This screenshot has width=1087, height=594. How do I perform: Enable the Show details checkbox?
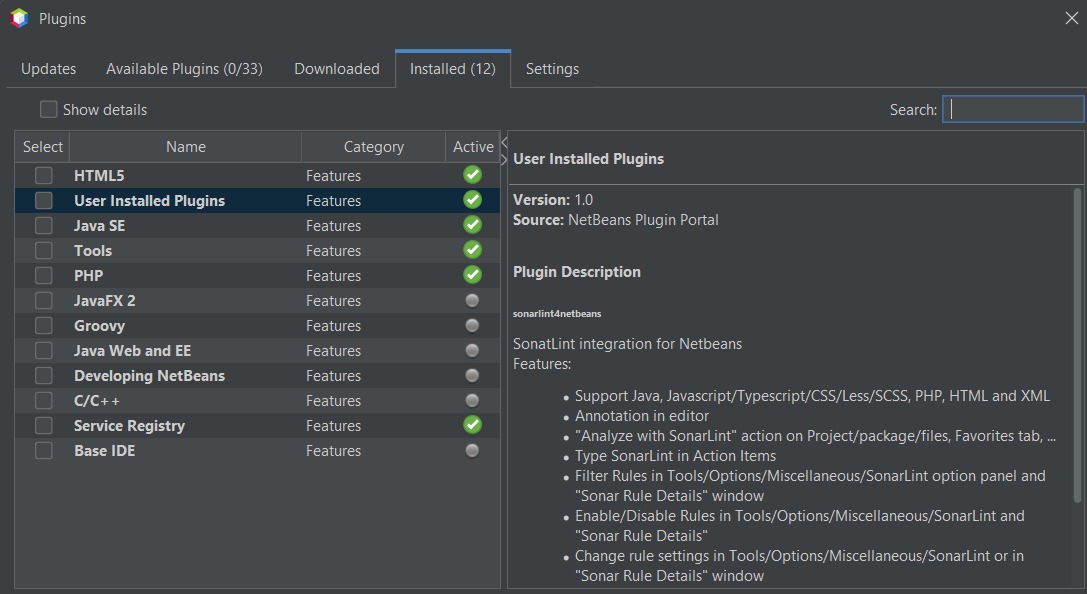coord(48,109)
